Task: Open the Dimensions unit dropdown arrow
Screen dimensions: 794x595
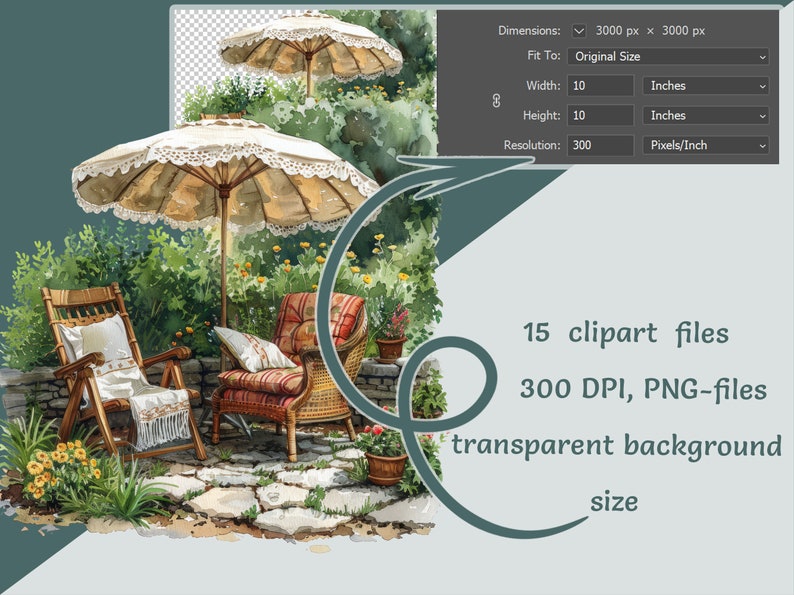Action: (579, 31)
